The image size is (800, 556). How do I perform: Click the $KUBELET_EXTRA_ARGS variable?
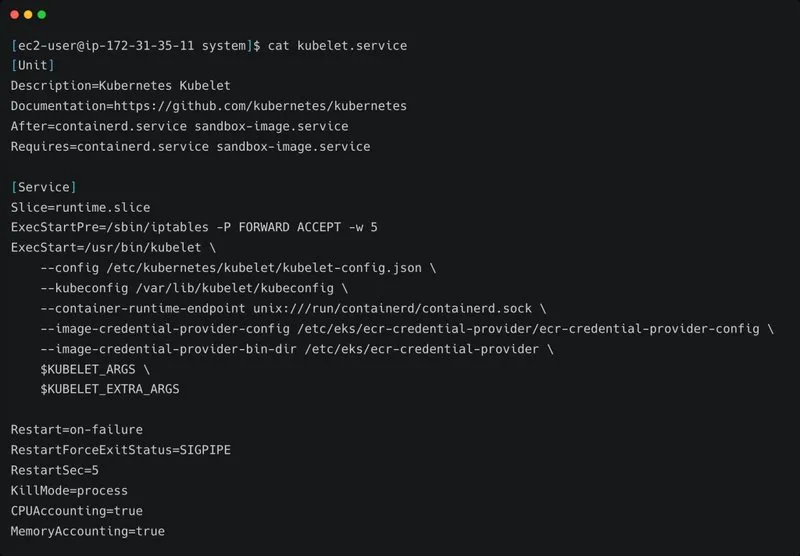click(x=110, y=389)
